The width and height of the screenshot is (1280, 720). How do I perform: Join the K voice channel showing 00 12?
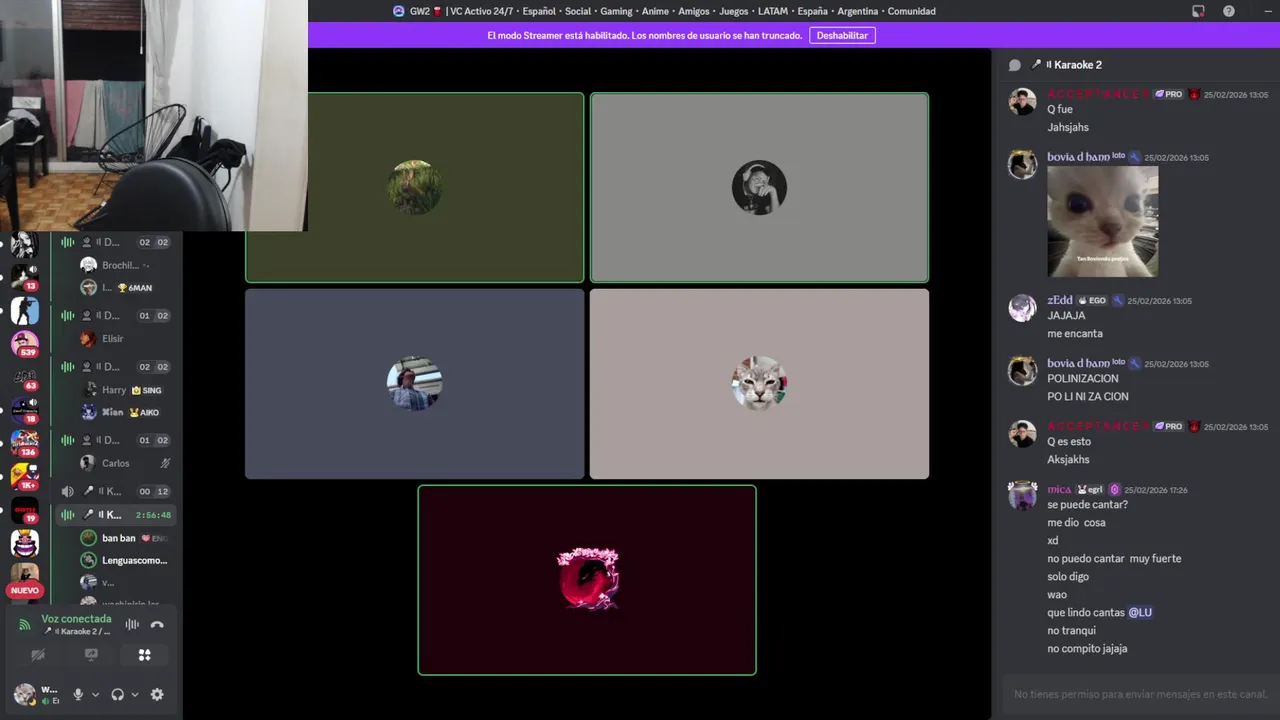pyautogui.click(x=115, y=491)
